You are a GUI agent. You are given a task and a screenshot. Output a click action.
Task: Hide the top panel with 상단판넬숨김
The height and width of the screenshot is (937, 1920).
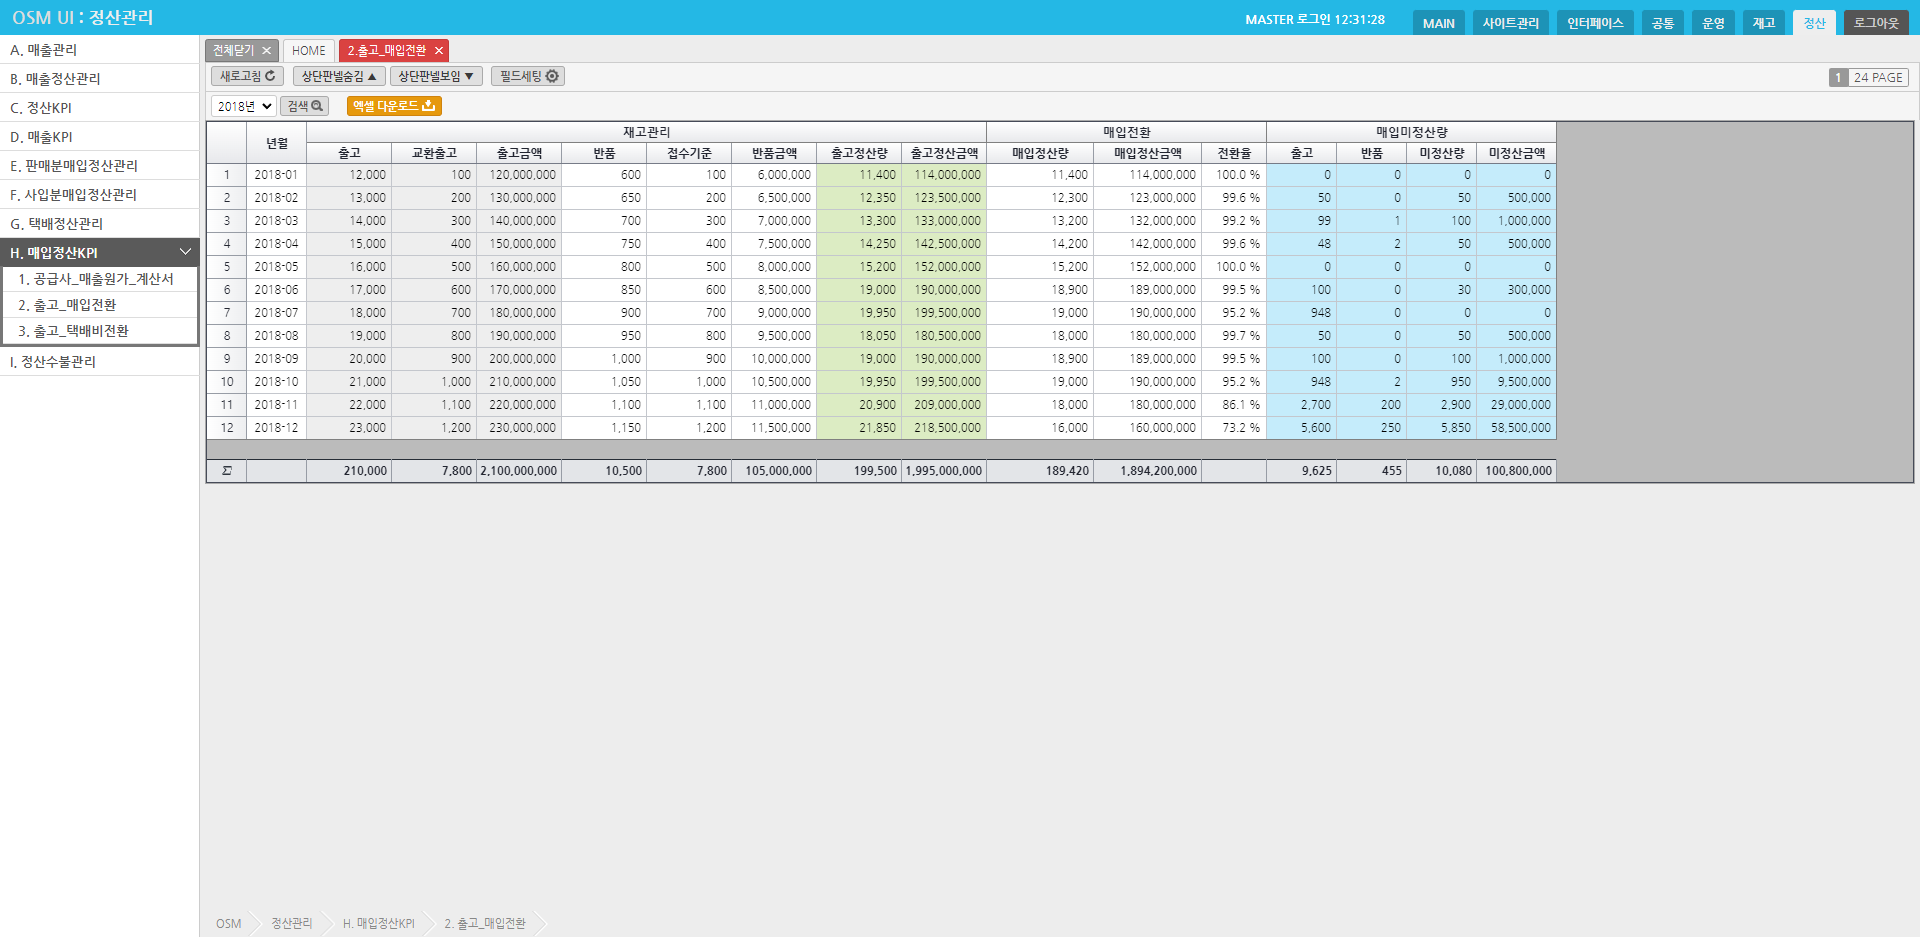(x=339, y=76)
